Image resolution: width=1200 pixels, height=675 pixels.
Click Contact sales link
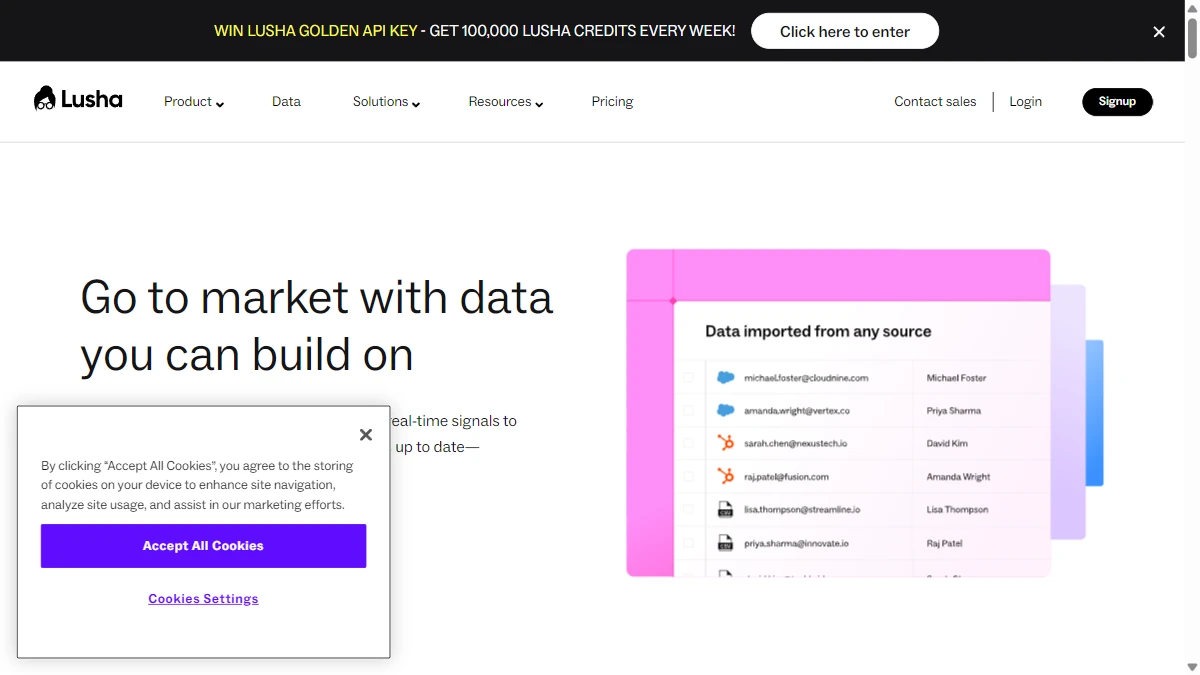click(x=935, y=102)
